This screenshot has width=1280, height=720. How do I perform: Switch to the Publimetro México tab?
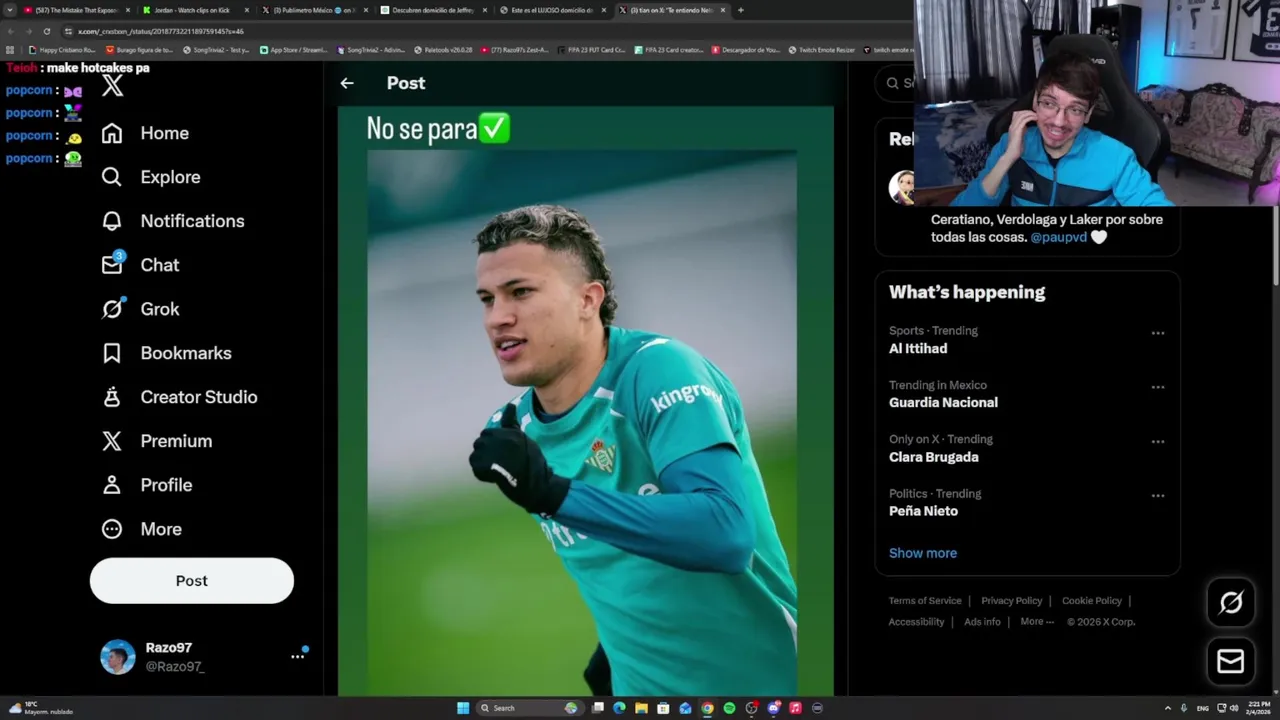[x=315, y=10]
